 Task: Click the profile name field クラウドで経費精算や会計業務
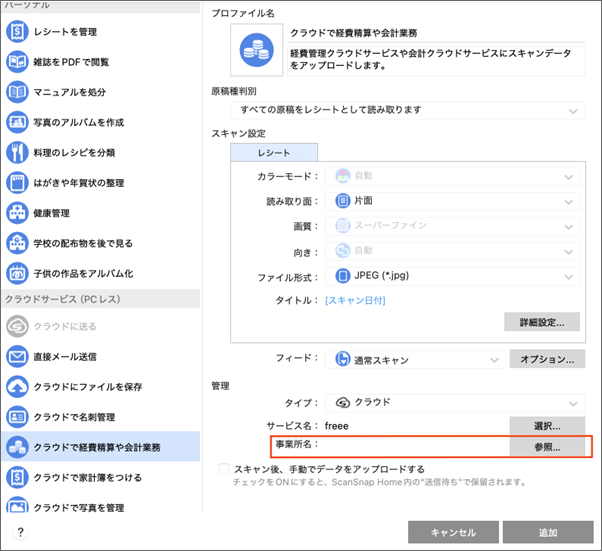tap(436, 33)
